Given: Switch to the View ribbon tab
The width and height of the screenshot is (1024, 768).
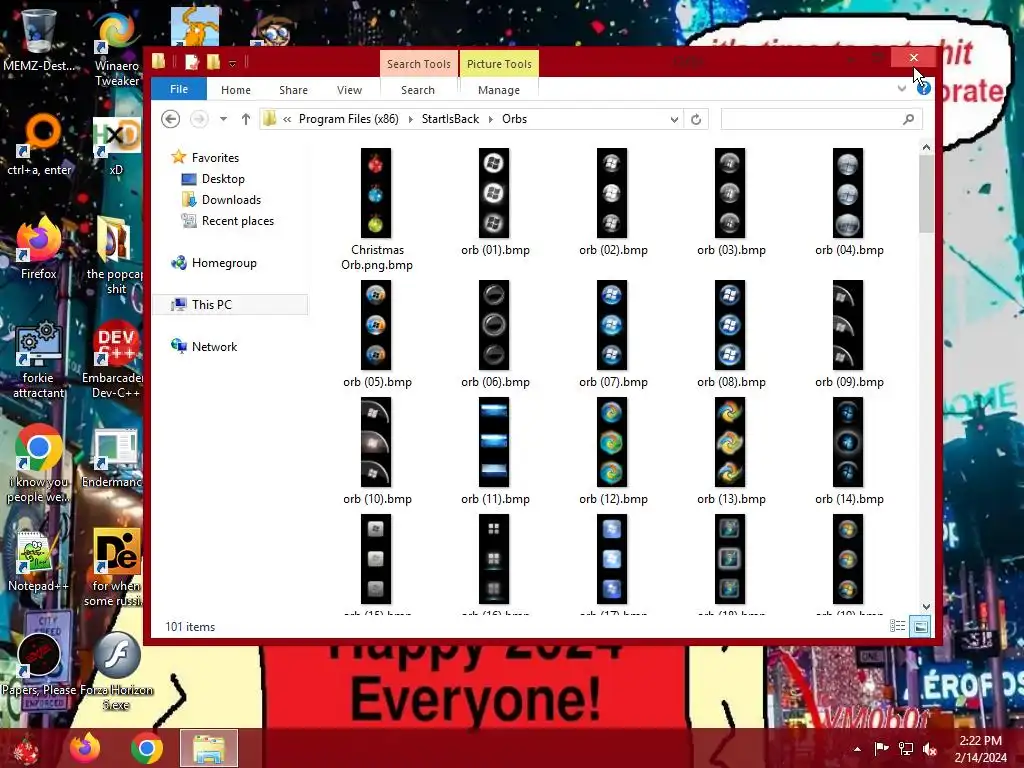Looking at the screenshot, I should click(x=349, y=89).
